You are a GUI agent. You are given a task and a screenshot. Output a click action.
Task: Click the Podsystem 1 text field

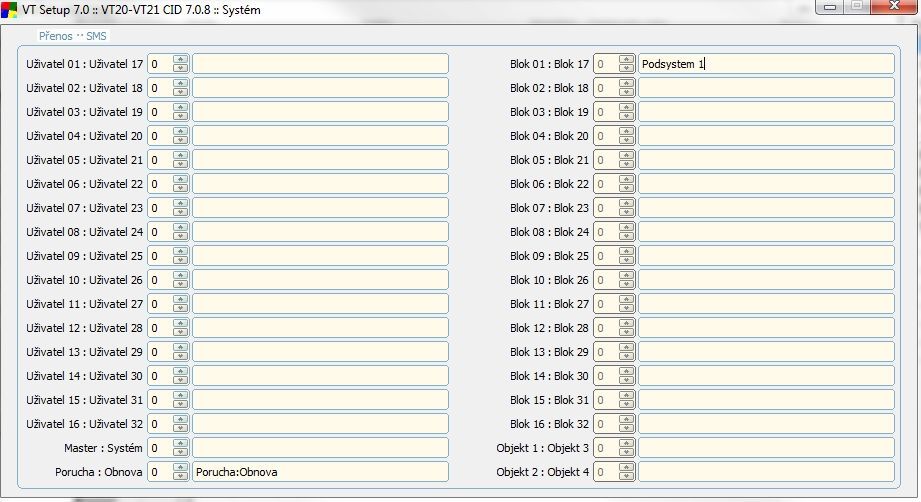coord(766,64)
